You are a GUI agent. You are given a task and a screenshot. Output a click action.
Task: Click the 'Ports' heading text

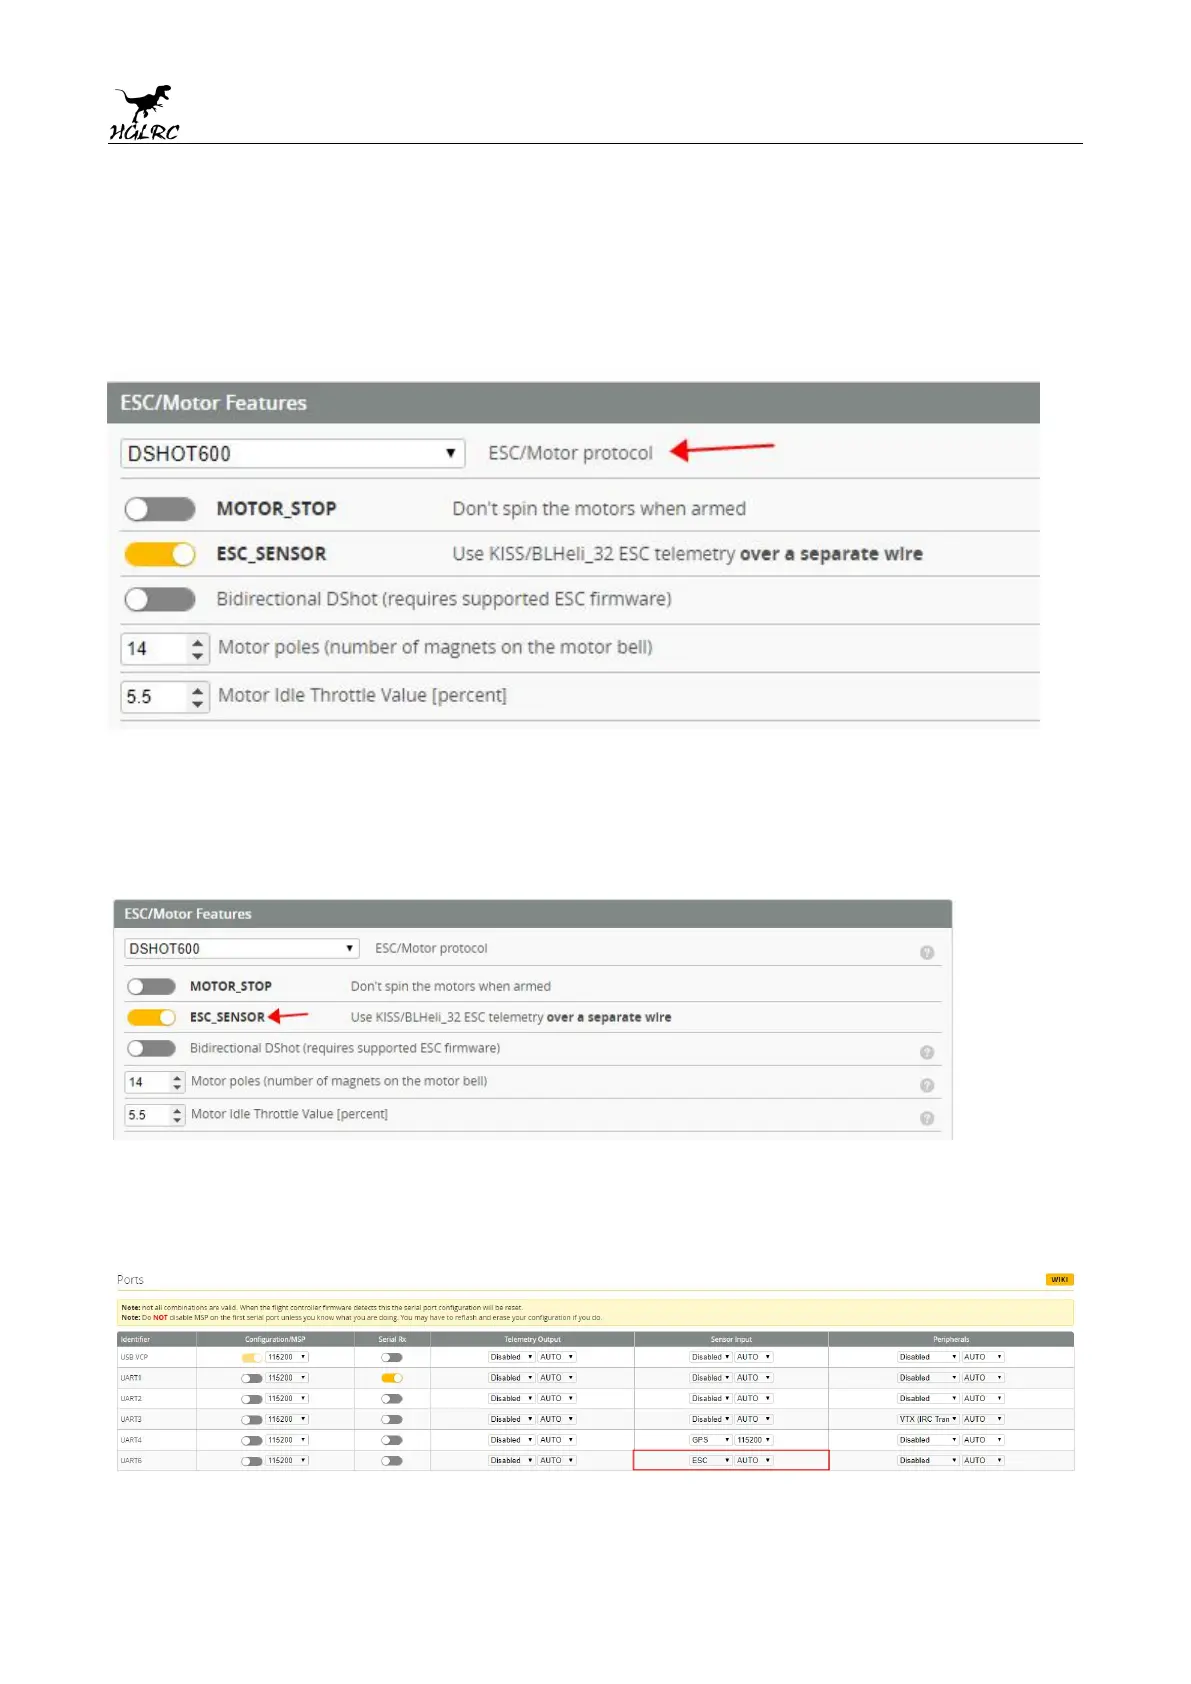pyautogui.click(x=130, y=1280)
